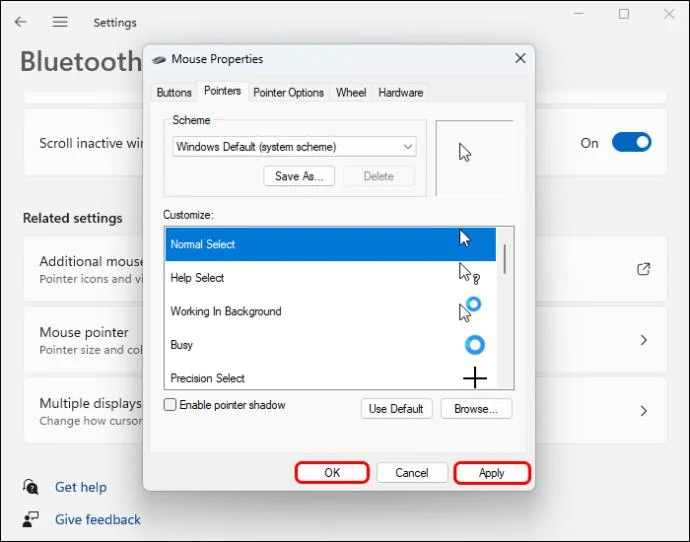Select the Precision Select list entry

click(x=330, y=377)
